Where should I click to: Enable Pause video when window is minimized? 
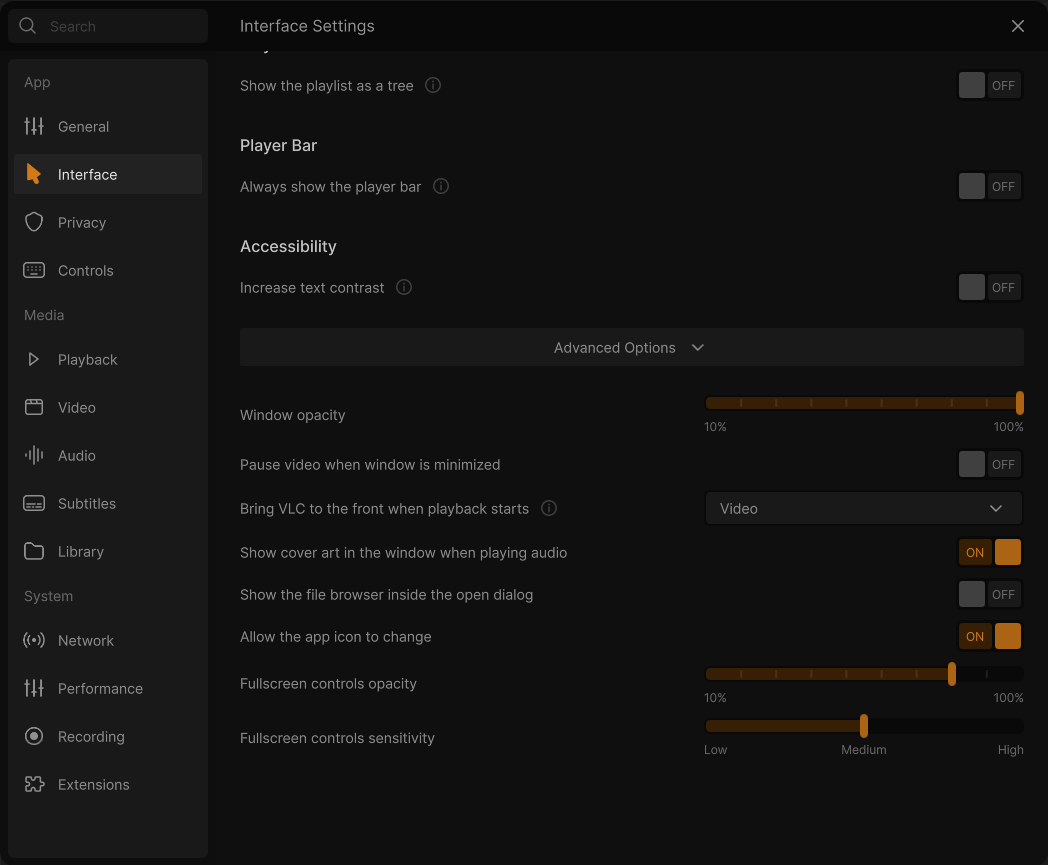[990, 465]
